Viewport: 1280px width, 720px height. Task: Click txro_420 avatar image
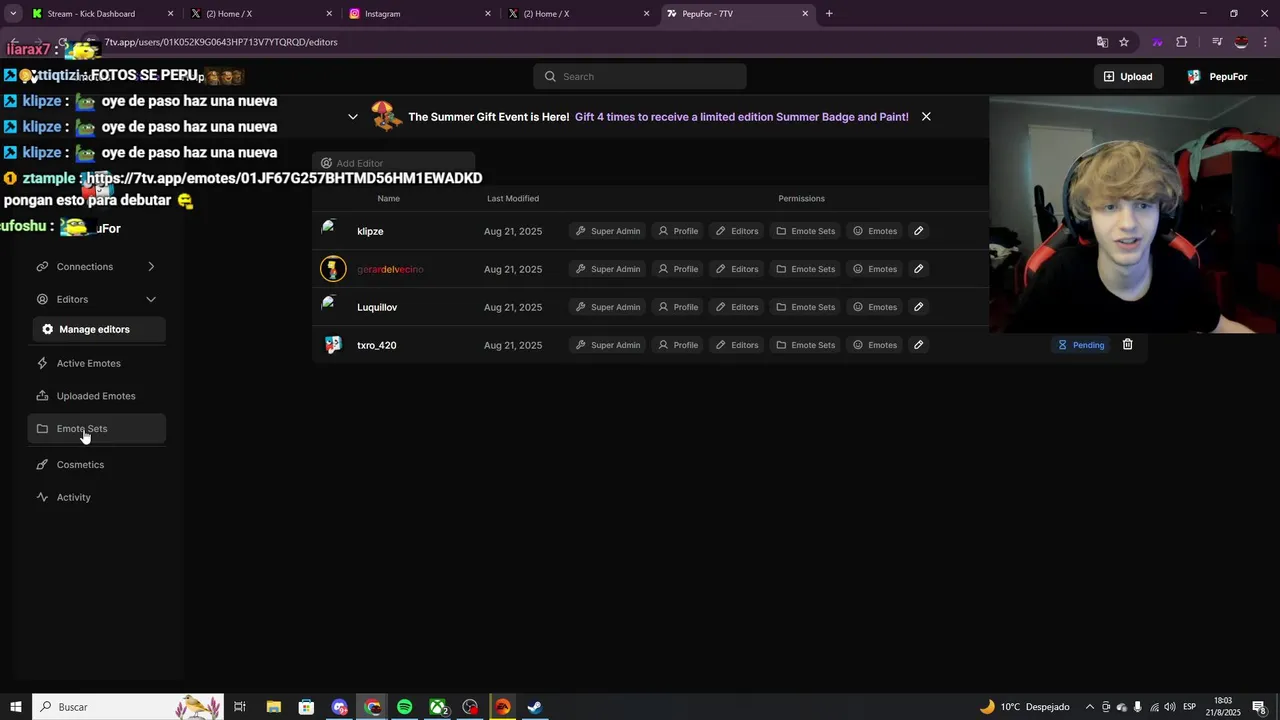pos(333,344)
